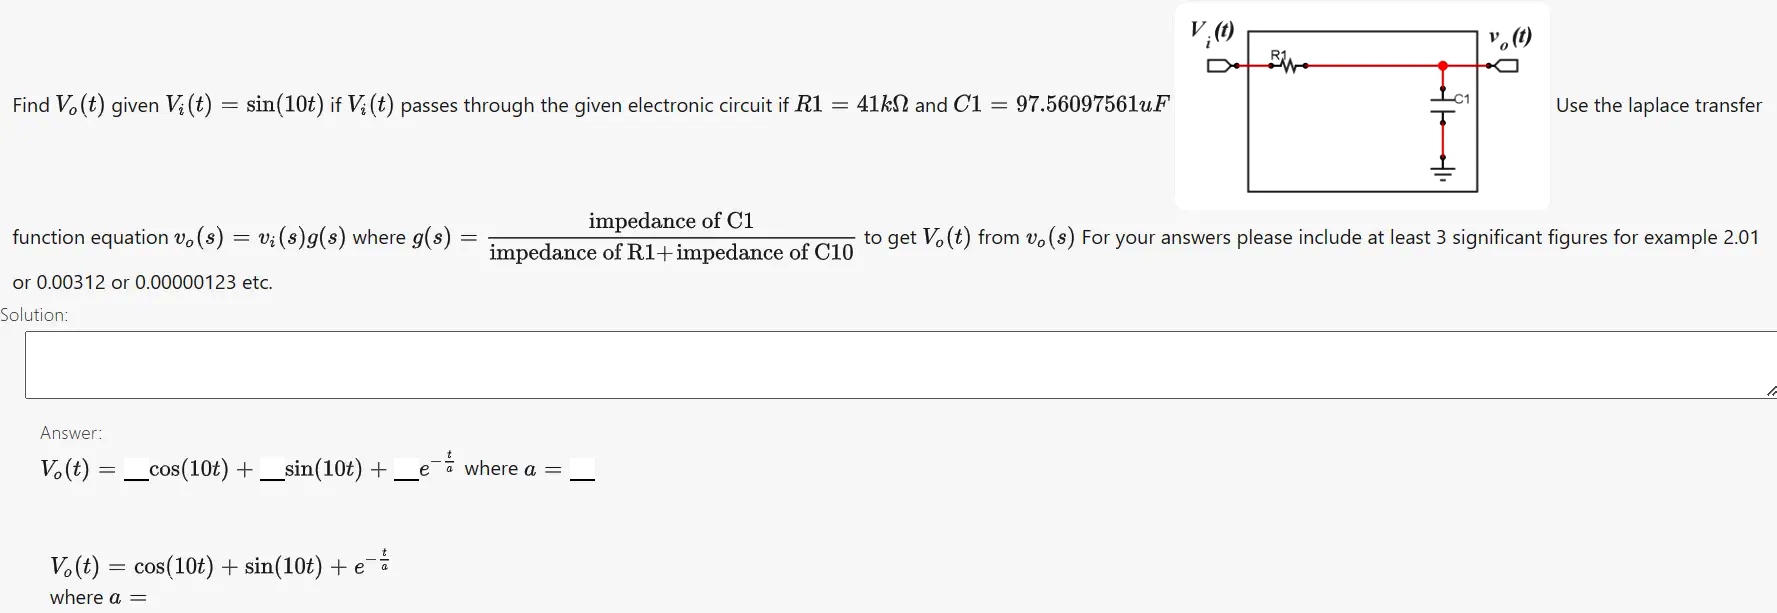
Task: Select the 'Solution:' label
Action: [x=34, y=314]
